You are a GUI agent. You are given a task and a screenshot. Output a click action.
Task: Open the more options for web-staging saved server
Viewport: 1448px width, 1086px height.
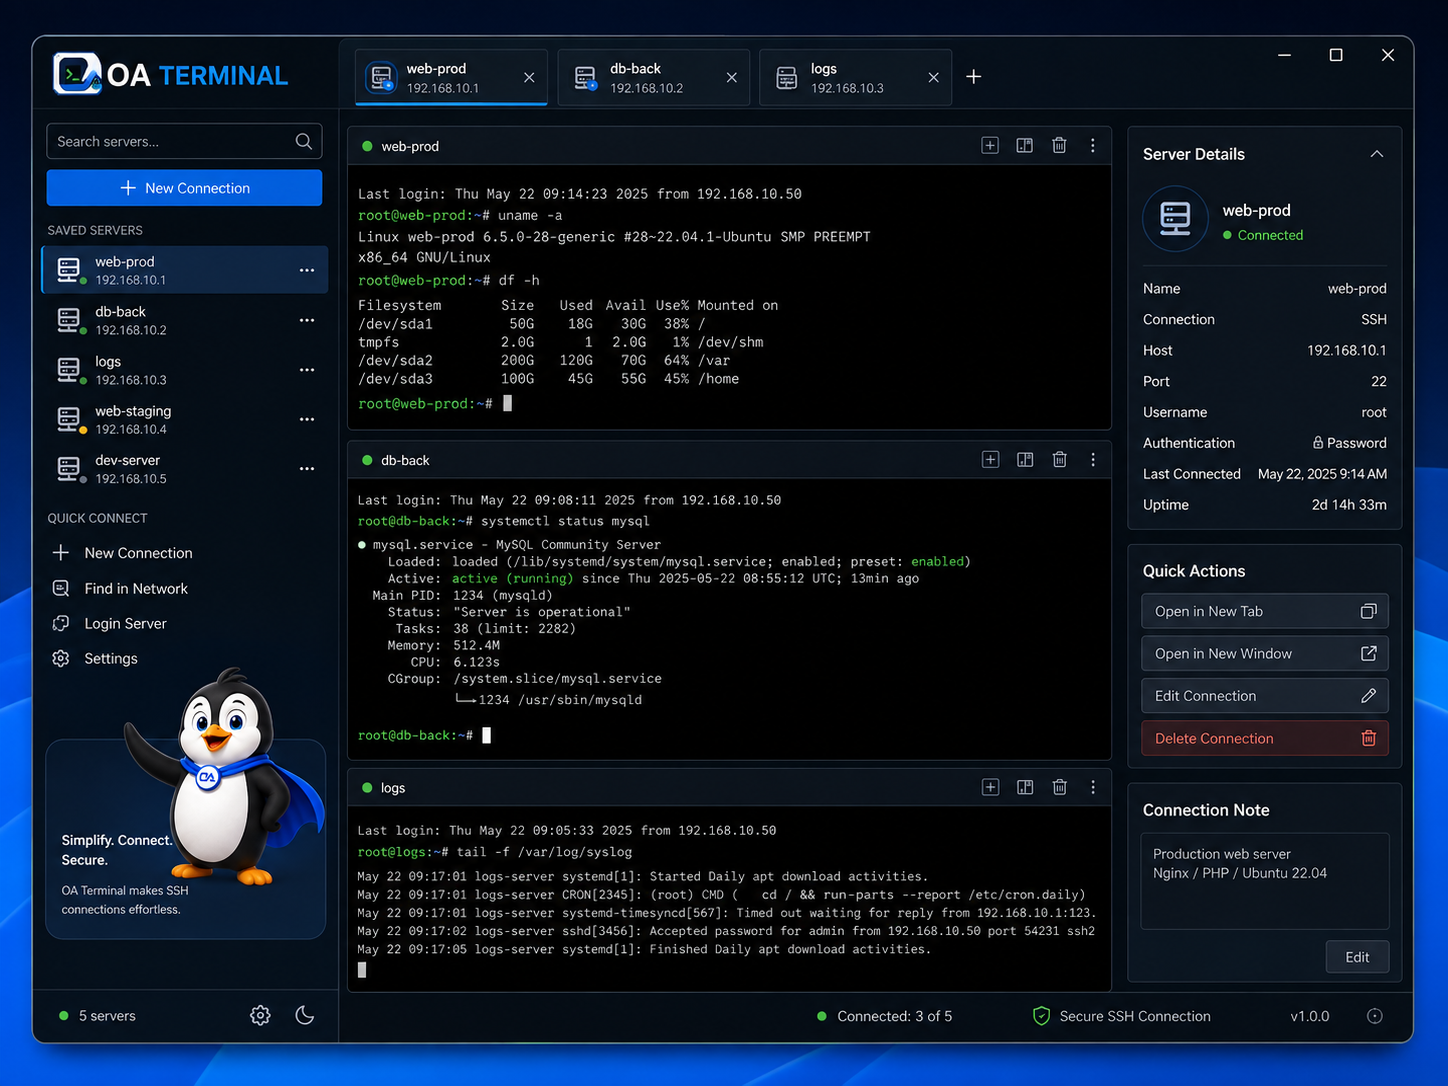click(307, 419)
